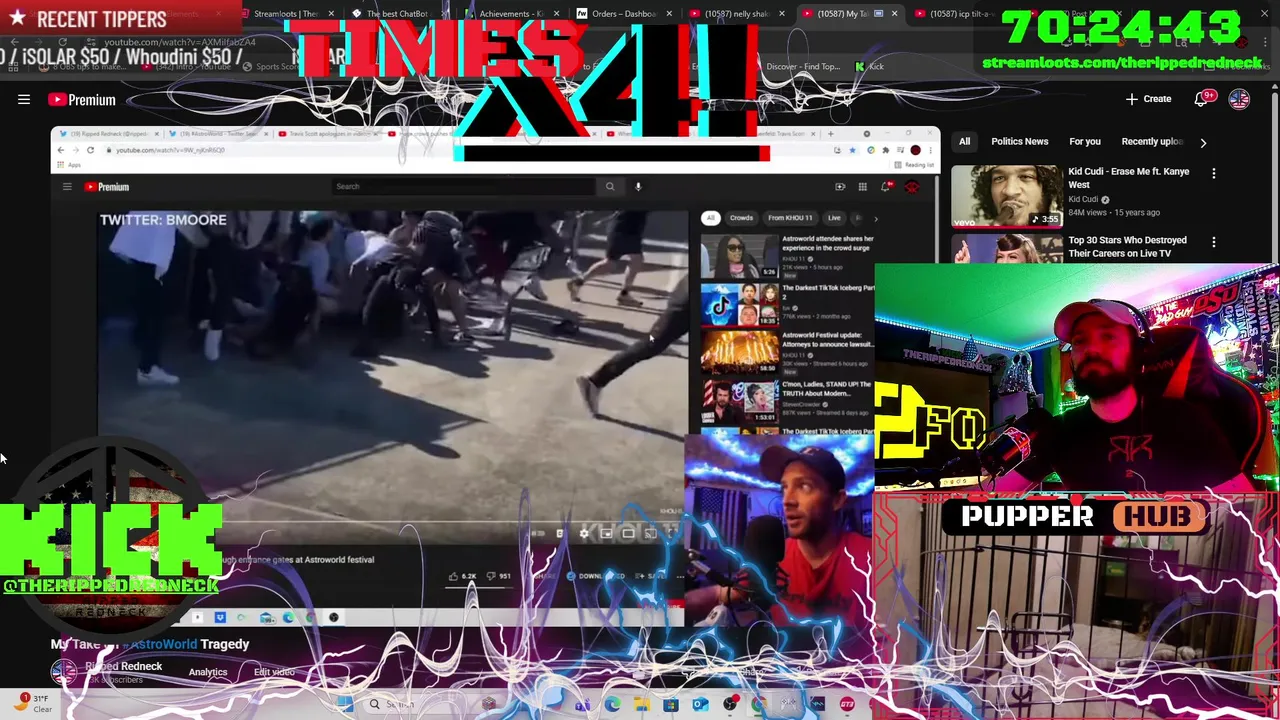Open the Windows Start button
1280x720 pixels.
pos(345,704)
